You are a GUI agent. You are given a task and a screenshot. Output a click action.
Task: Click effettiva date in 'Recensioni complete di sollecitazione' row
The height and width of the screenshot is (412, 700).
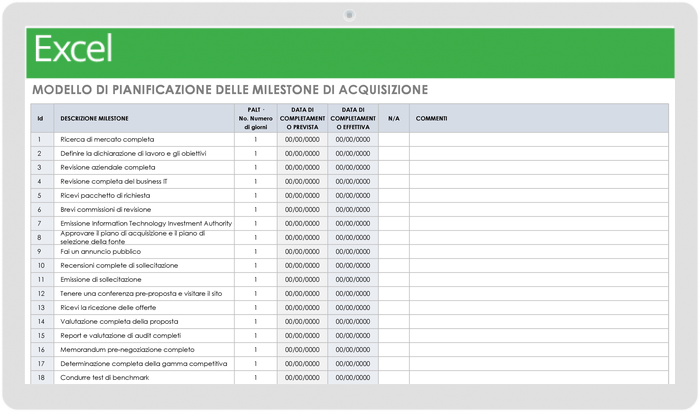click(x=353, y=265)
